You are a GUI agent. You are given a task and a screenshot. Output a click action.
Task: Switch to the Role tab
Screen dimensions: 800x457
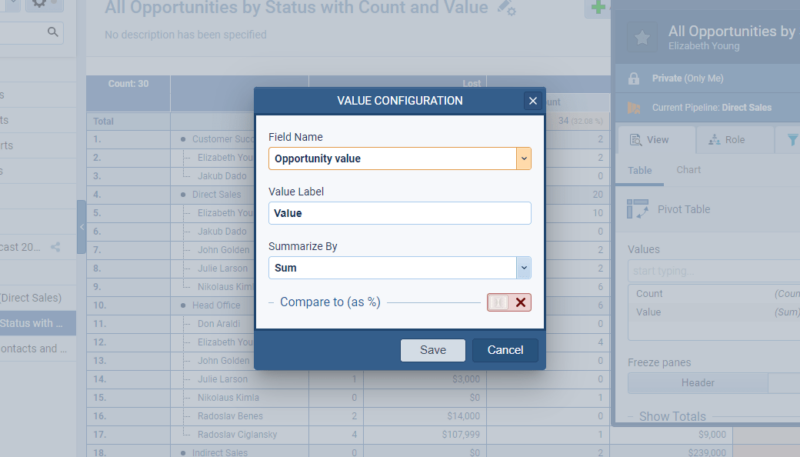point(735,140)
